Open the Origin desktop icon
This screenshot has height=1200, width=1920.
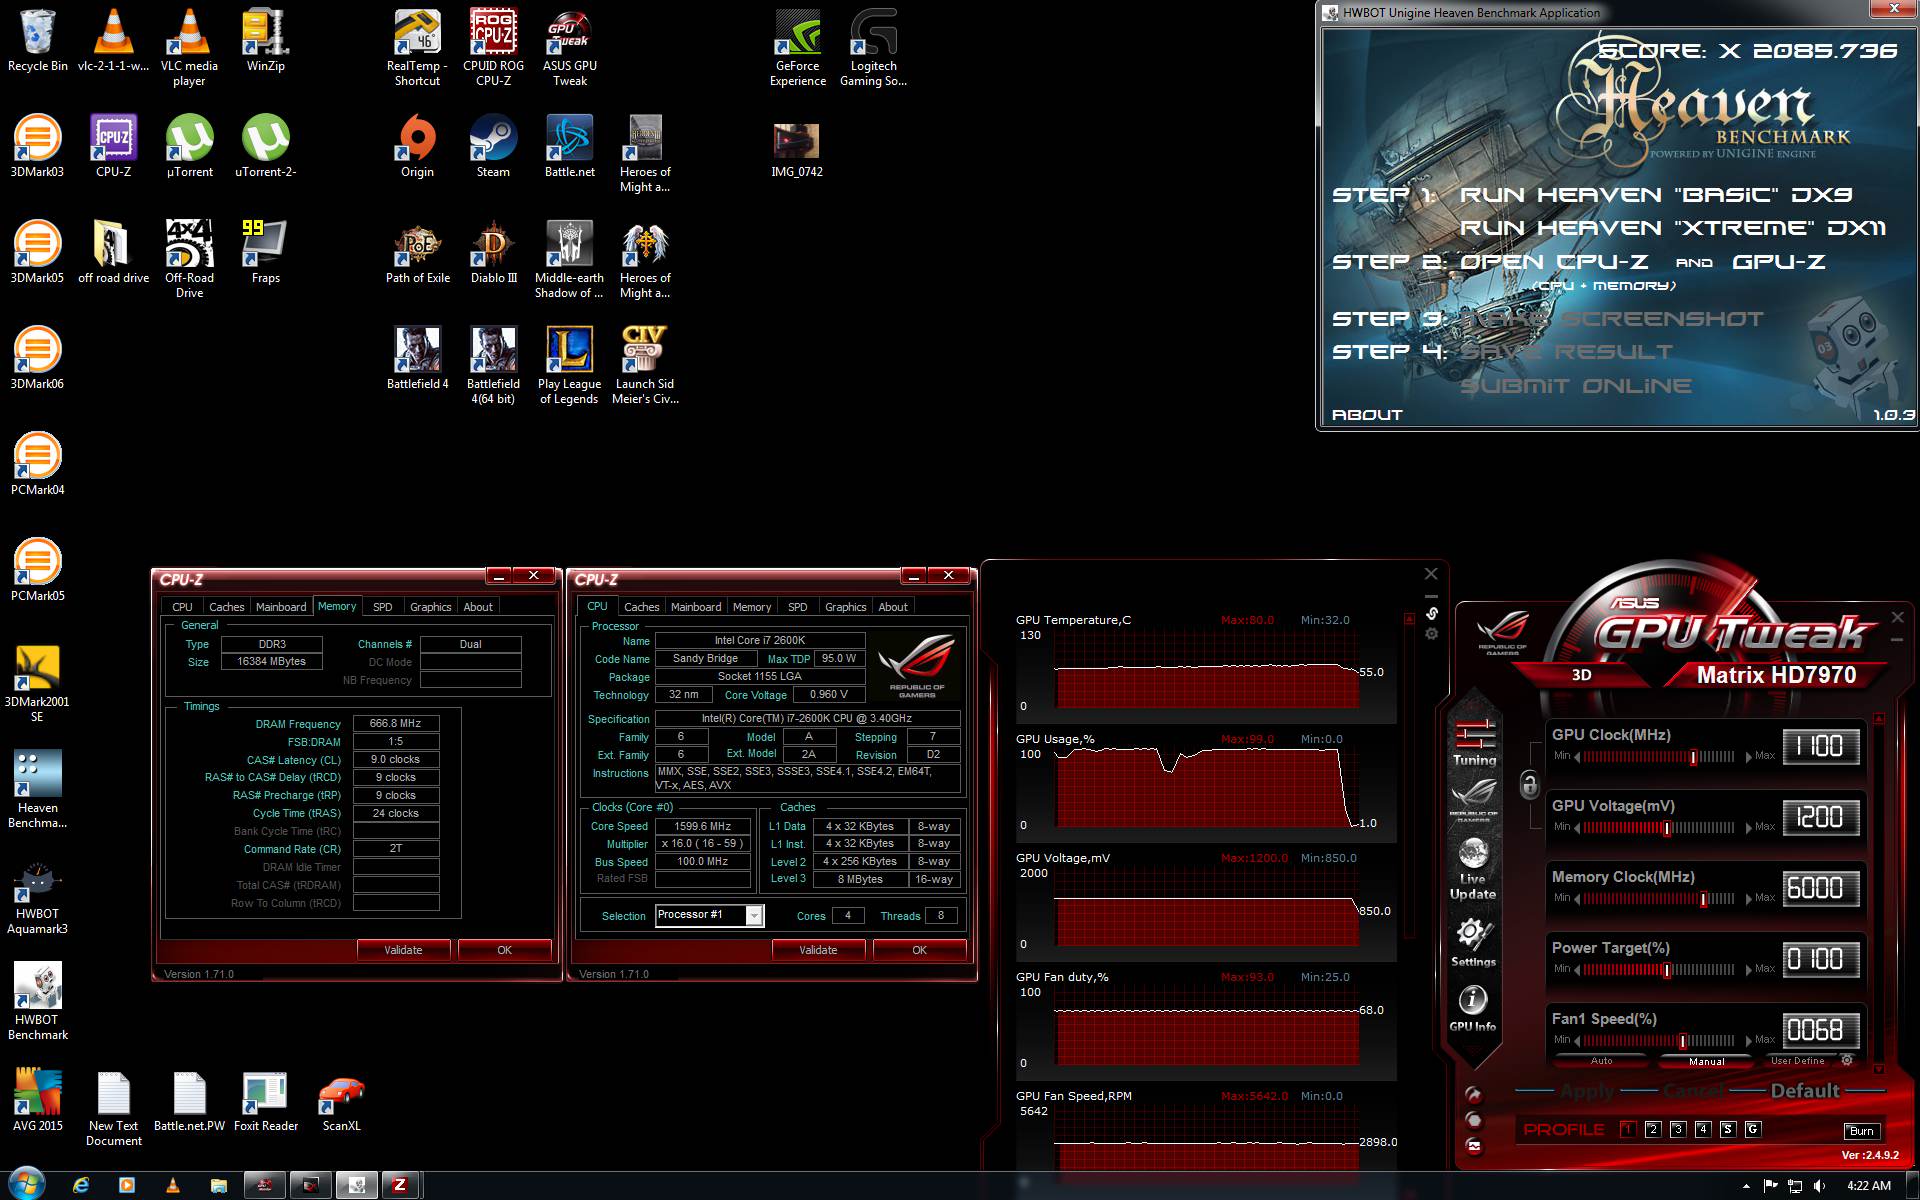coord(417,147)
